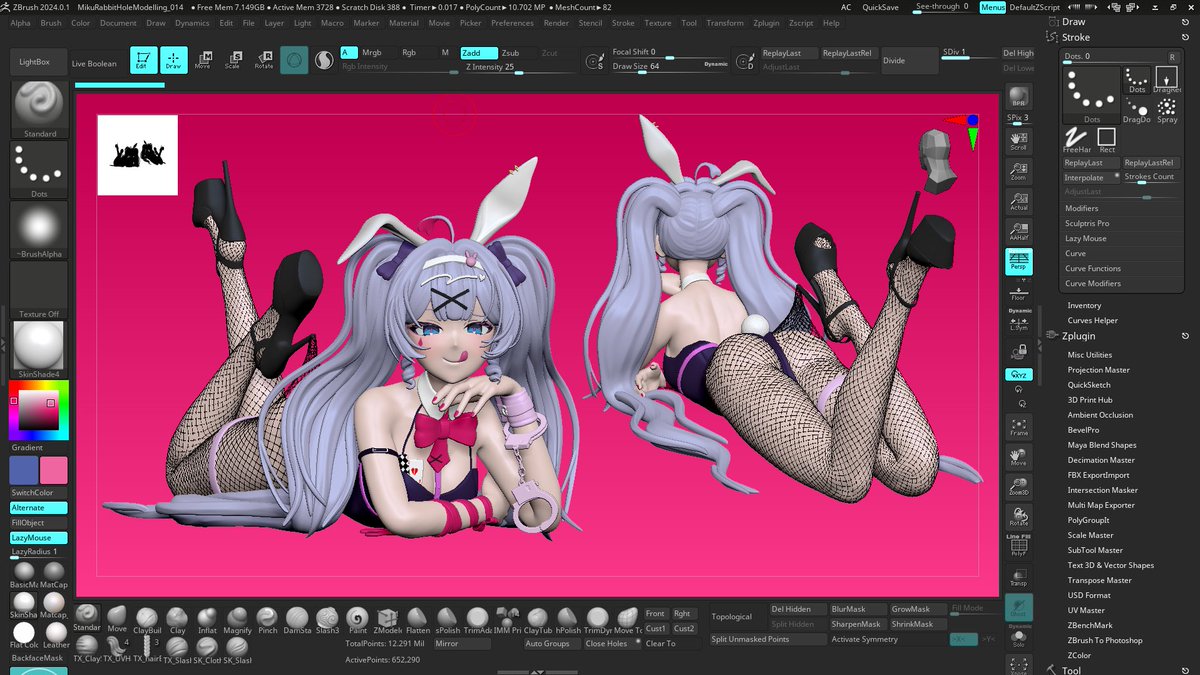
Task: Click the AAHalf view icon
Action: 1019,232
